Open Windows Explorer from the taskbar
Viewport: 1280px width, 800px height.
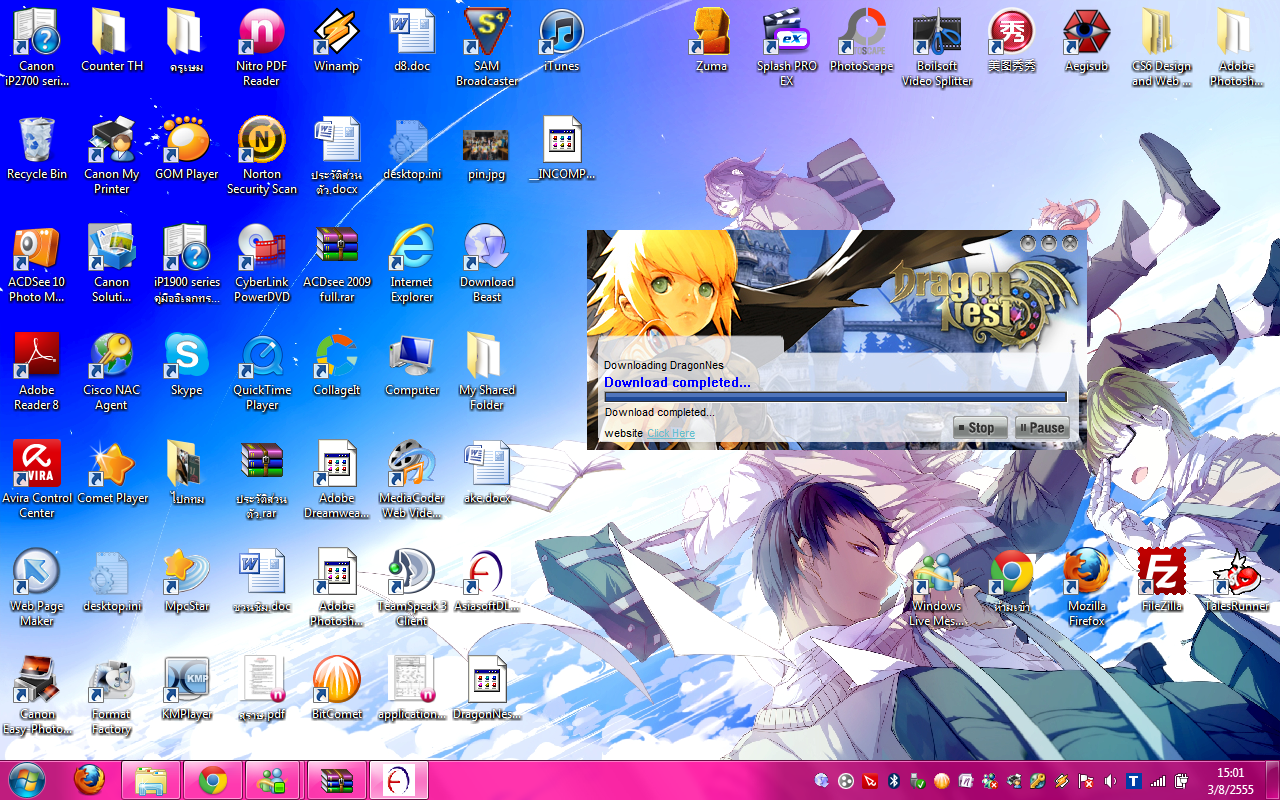(151, 780)
